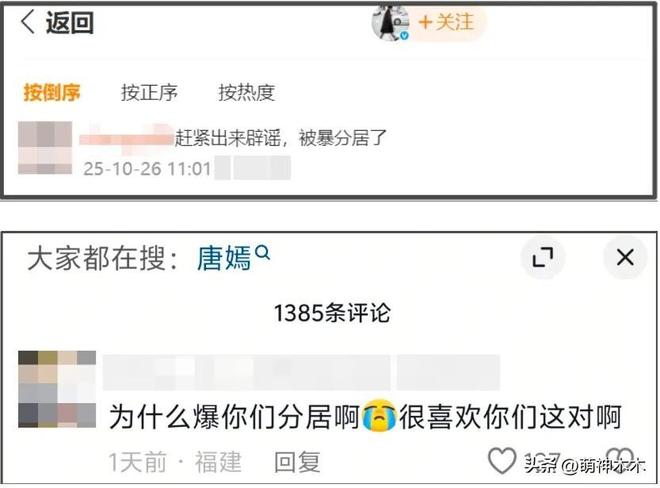Tap the crying emoji in the comment
This screenshot has height=488, width=660.
379,416
